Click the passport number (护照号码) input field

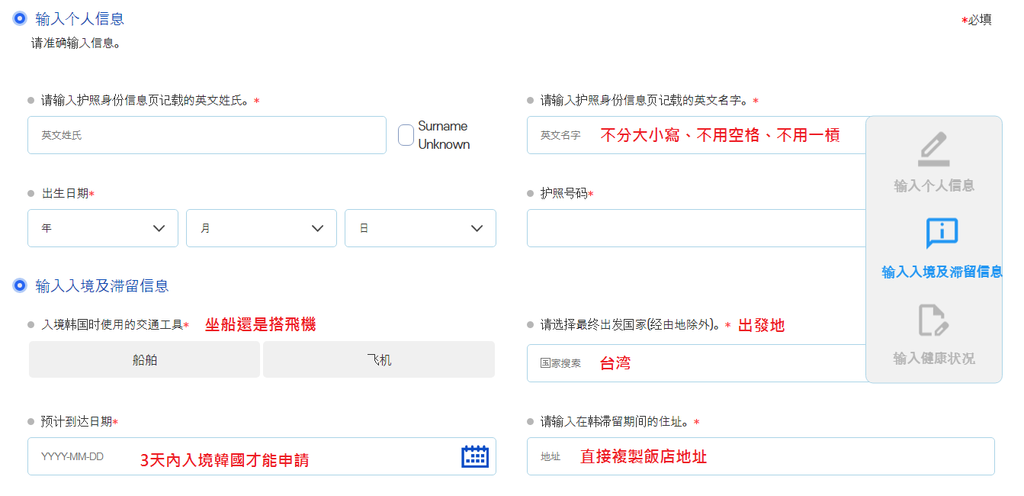coord(695,228)
